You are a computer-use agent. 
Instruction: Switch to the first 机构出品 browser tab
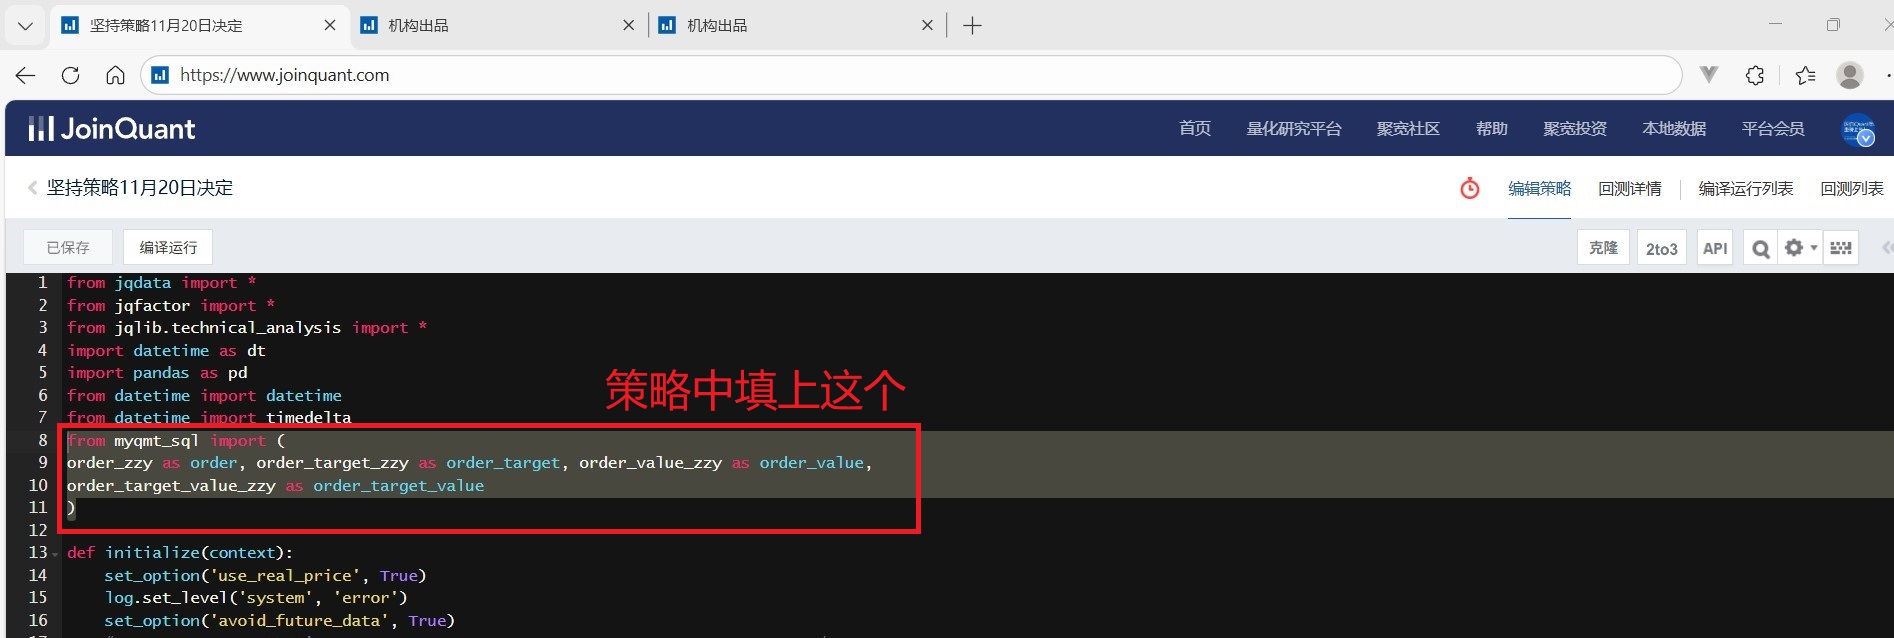[499, 26]
